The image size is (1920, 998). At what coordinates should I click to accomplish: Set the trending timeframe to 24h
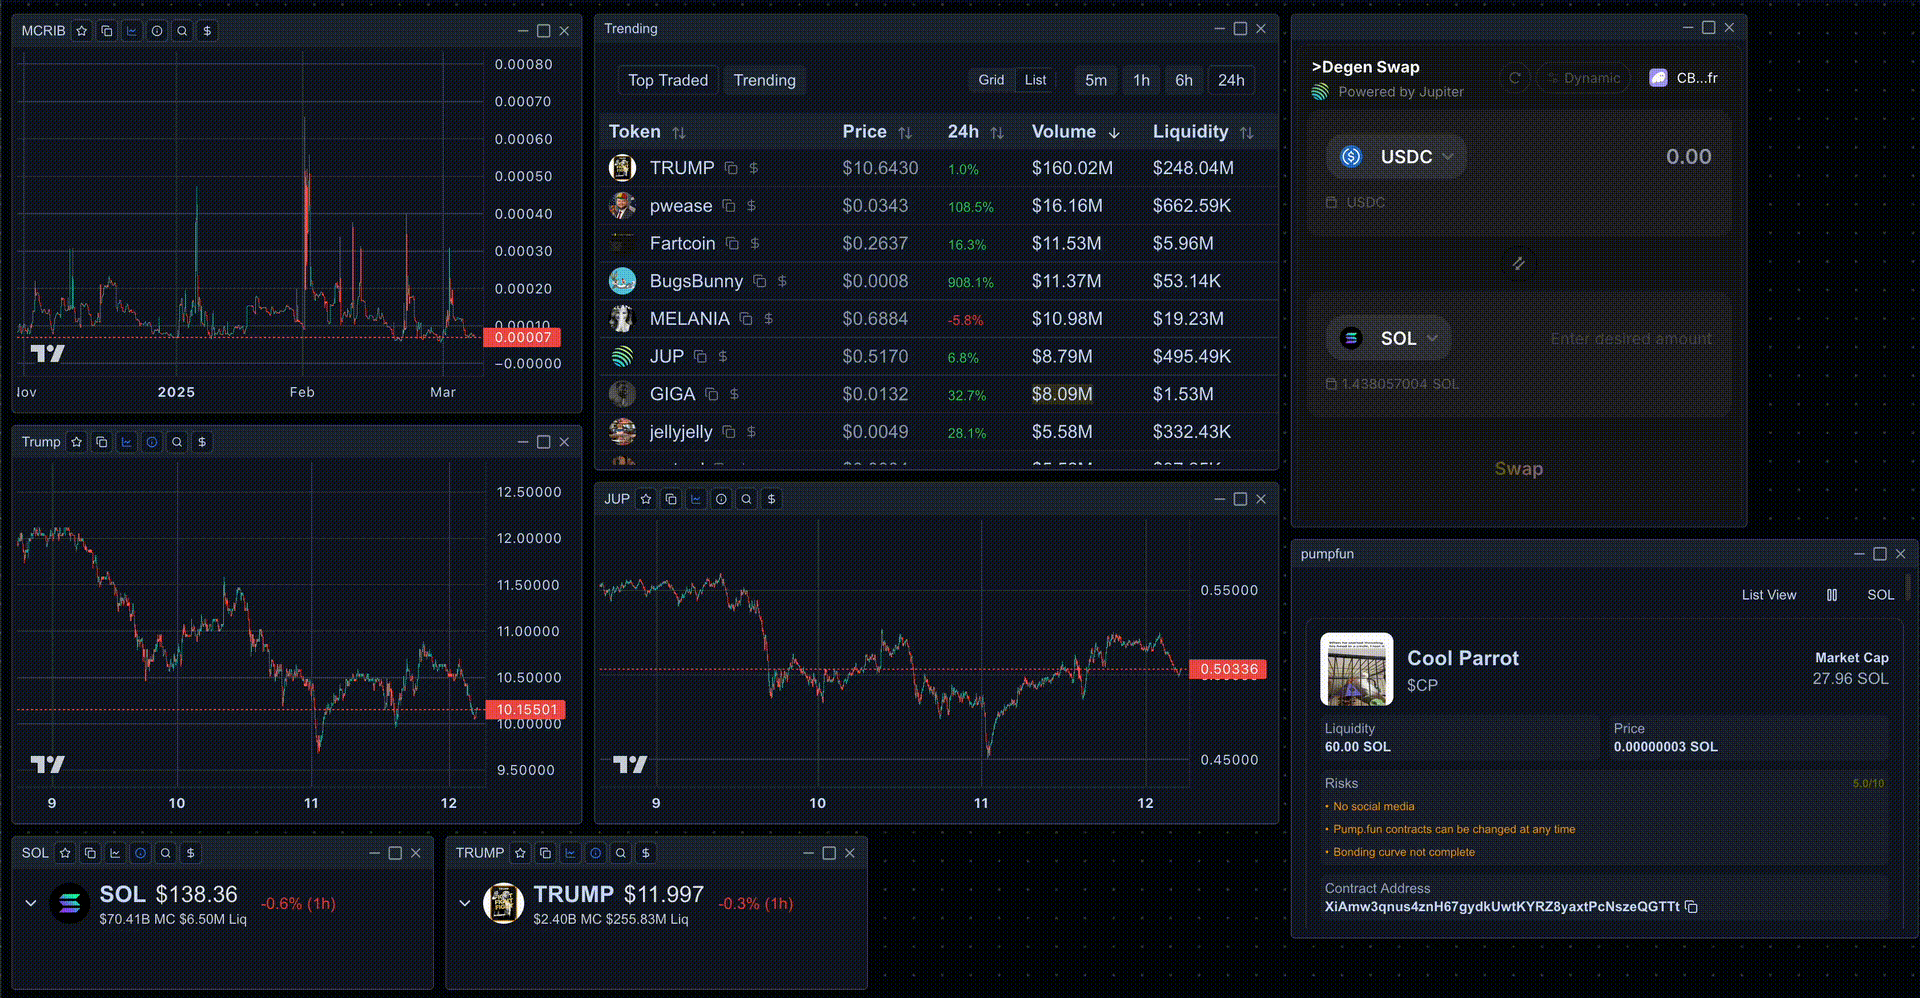pyautogui.click(x=1231, y=80)
